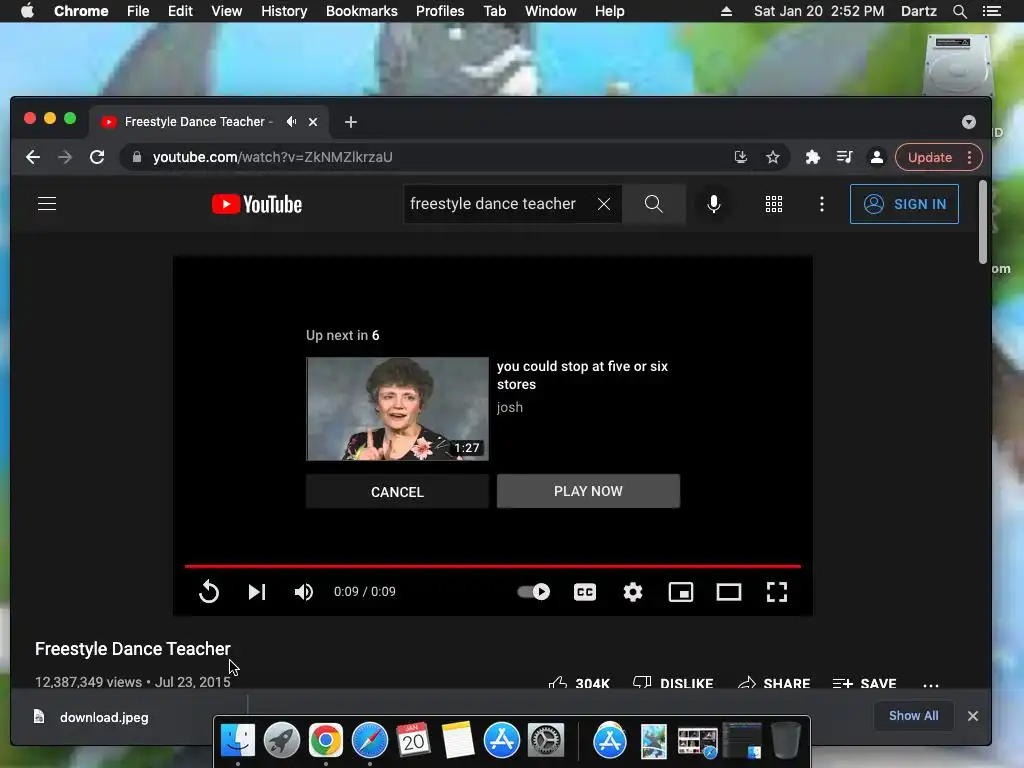The width and height of the screenshot is (1024, 768).
Task: Click the red video progress bar
Action: pos(492,566)
